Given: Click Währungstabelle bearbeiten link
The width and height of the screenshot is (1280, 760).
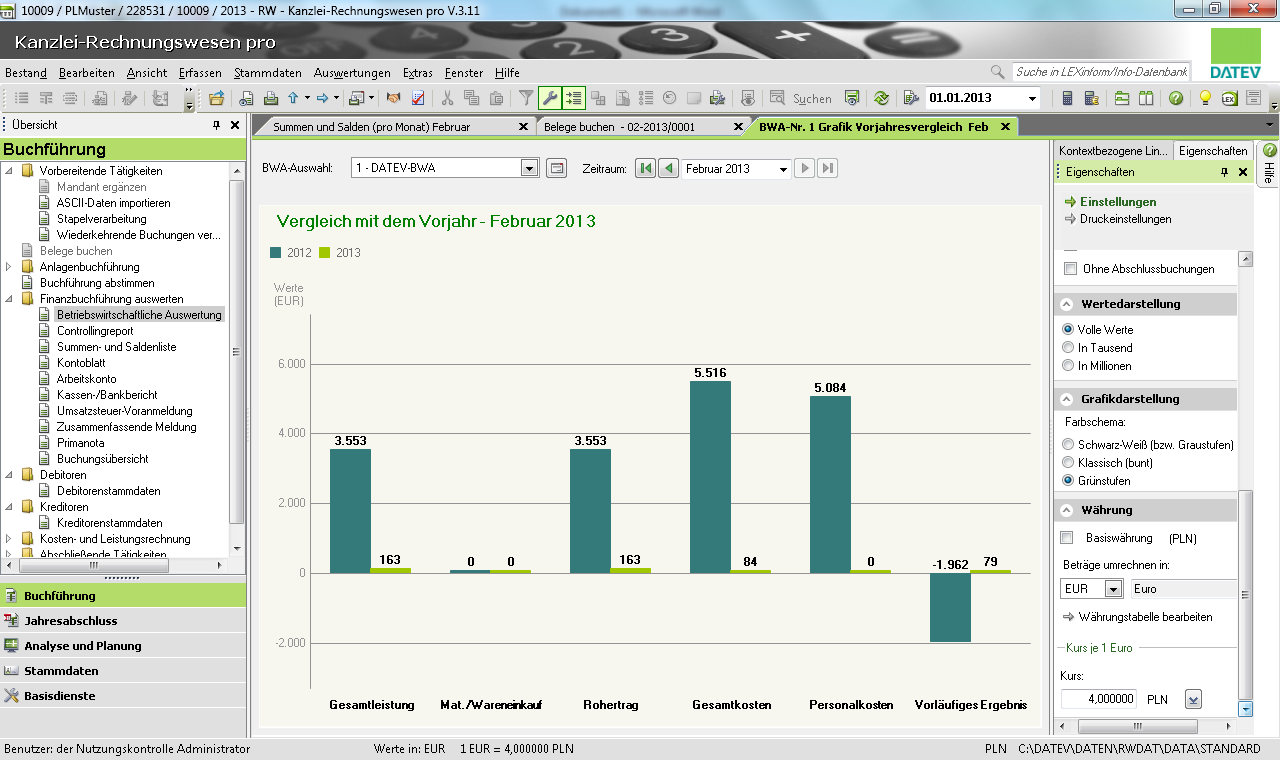Looking at the screenshot, I should click(x=1146, y=617).
